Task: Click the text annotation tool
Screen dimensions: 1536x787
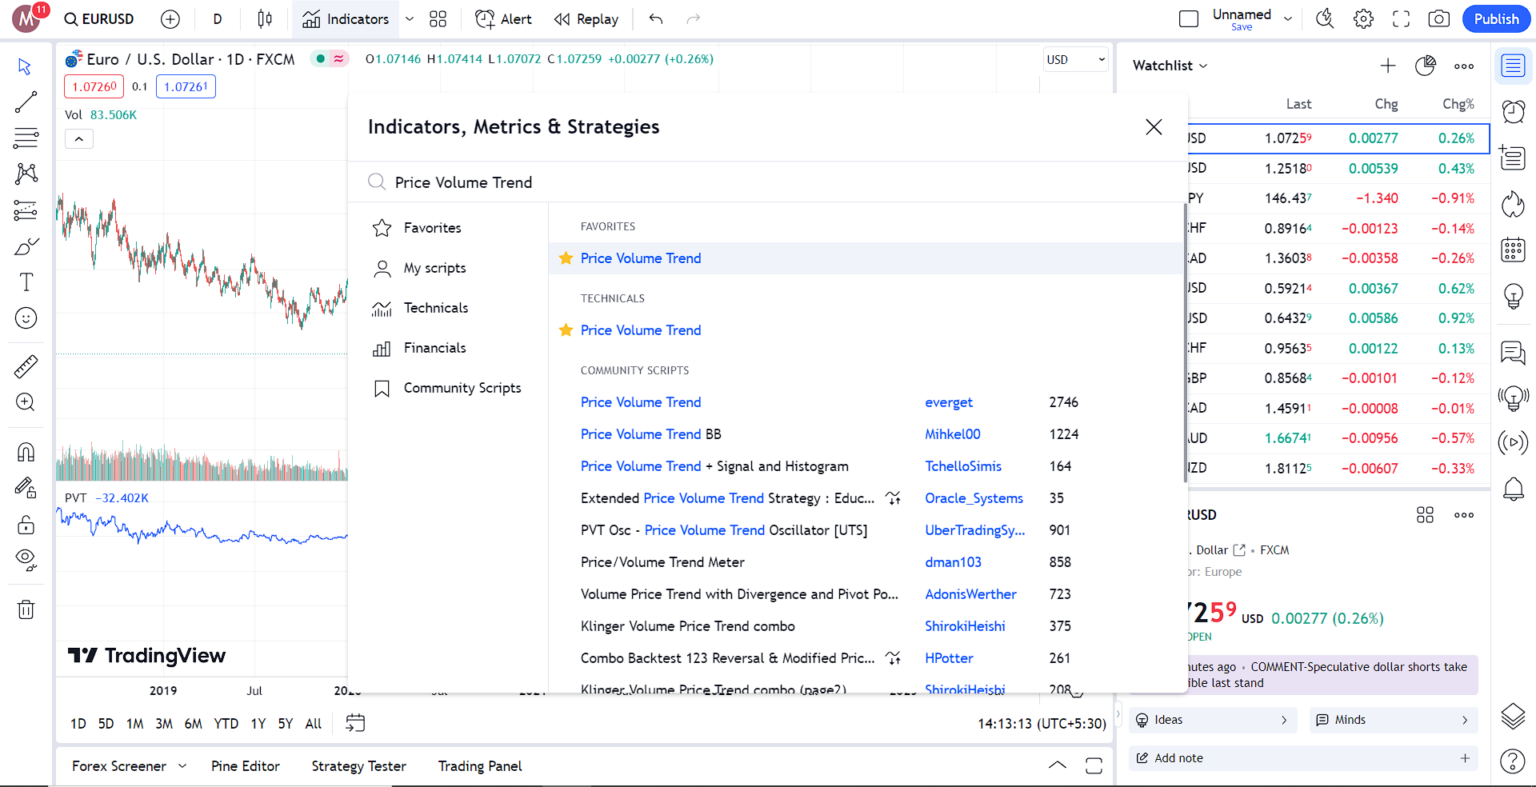Action: [x=26, y=282]
